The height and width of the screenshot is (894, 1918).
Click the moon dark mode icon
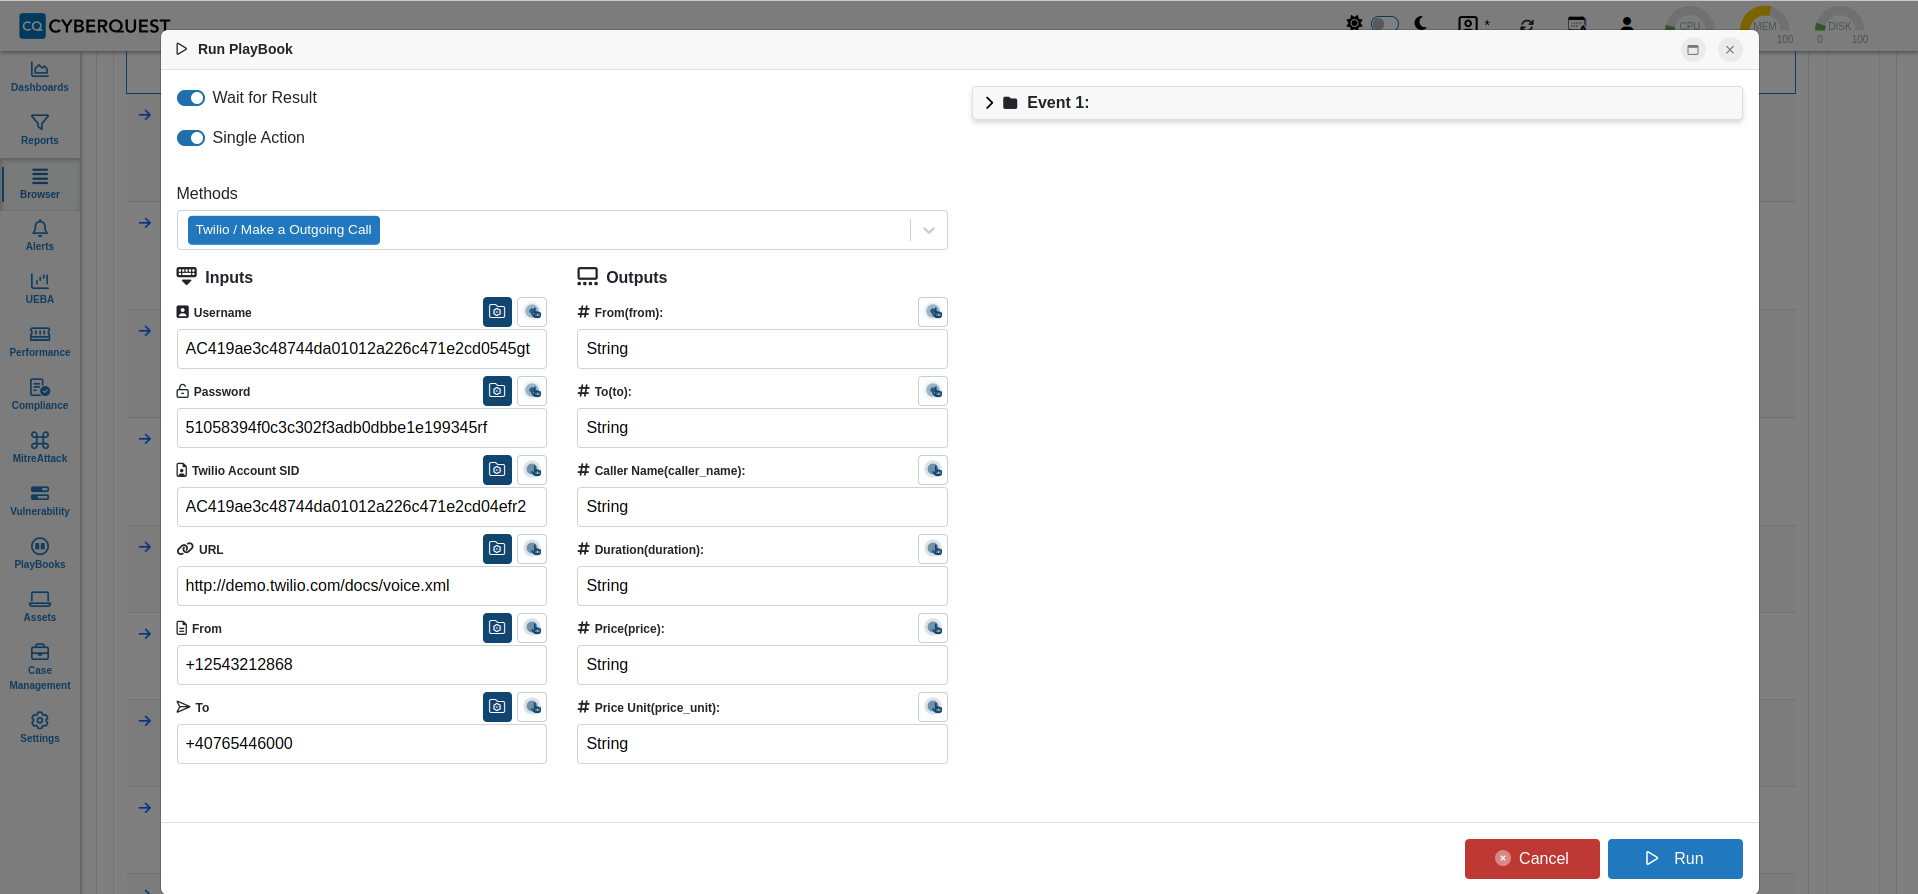point(1421,23)
